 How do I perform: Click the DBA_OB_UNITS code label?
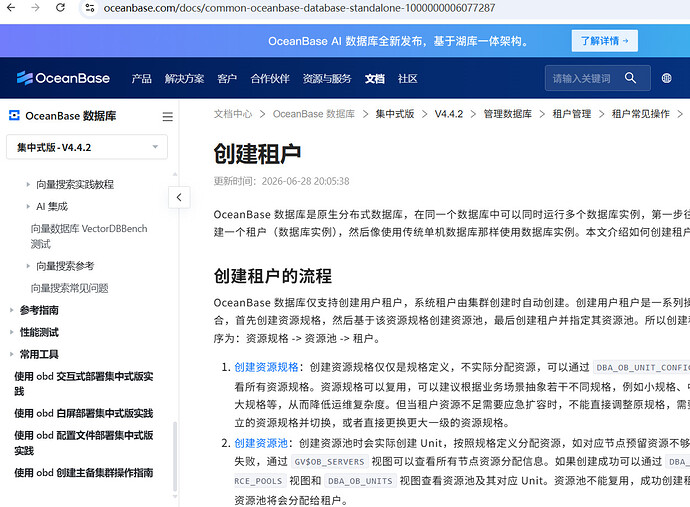pos(360,481)
